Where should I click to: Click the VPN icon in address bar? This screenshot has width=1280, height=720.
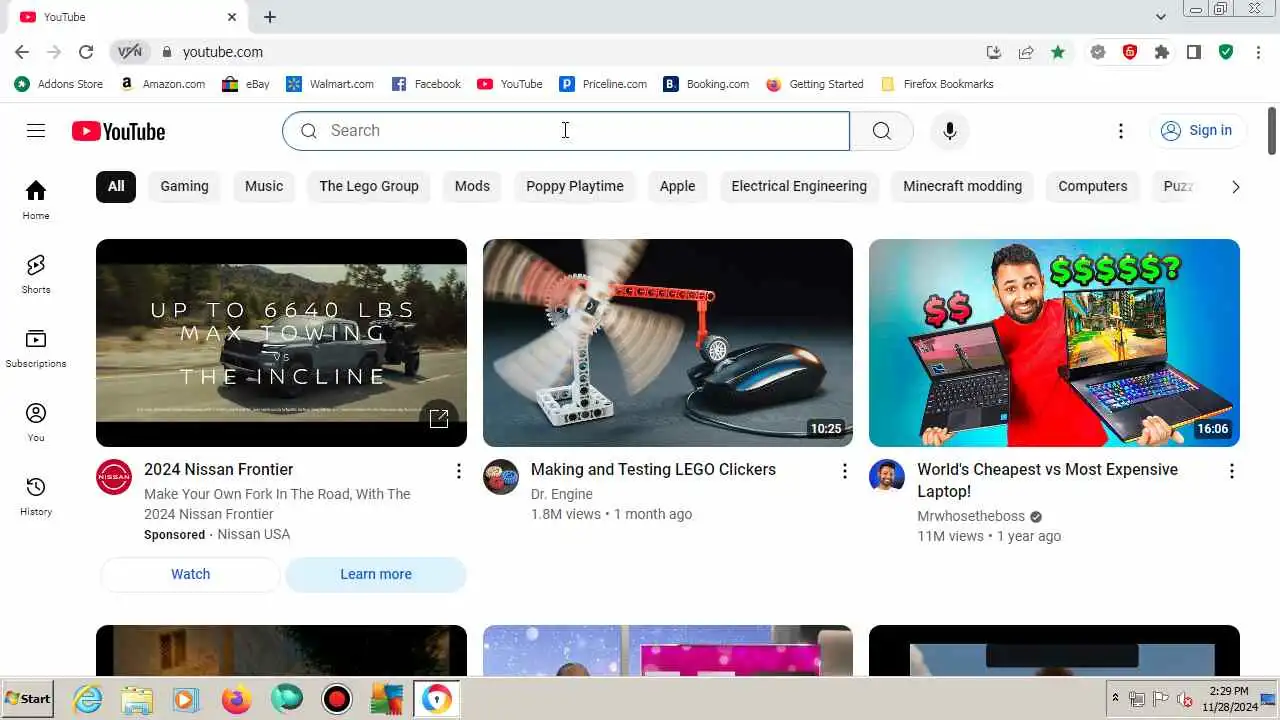(130, 52)
